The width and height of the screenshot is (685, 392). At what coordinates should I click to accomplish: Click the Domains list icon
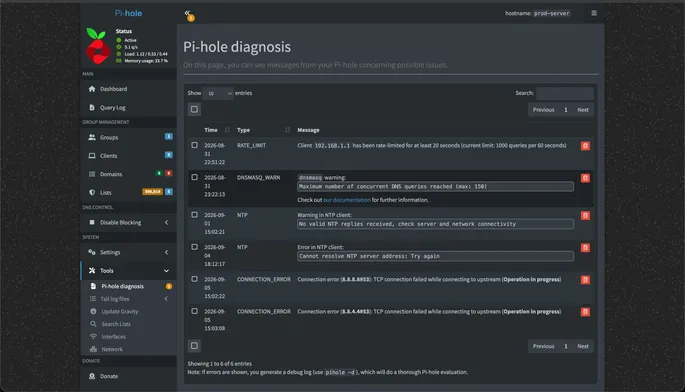tap(92, 174)
